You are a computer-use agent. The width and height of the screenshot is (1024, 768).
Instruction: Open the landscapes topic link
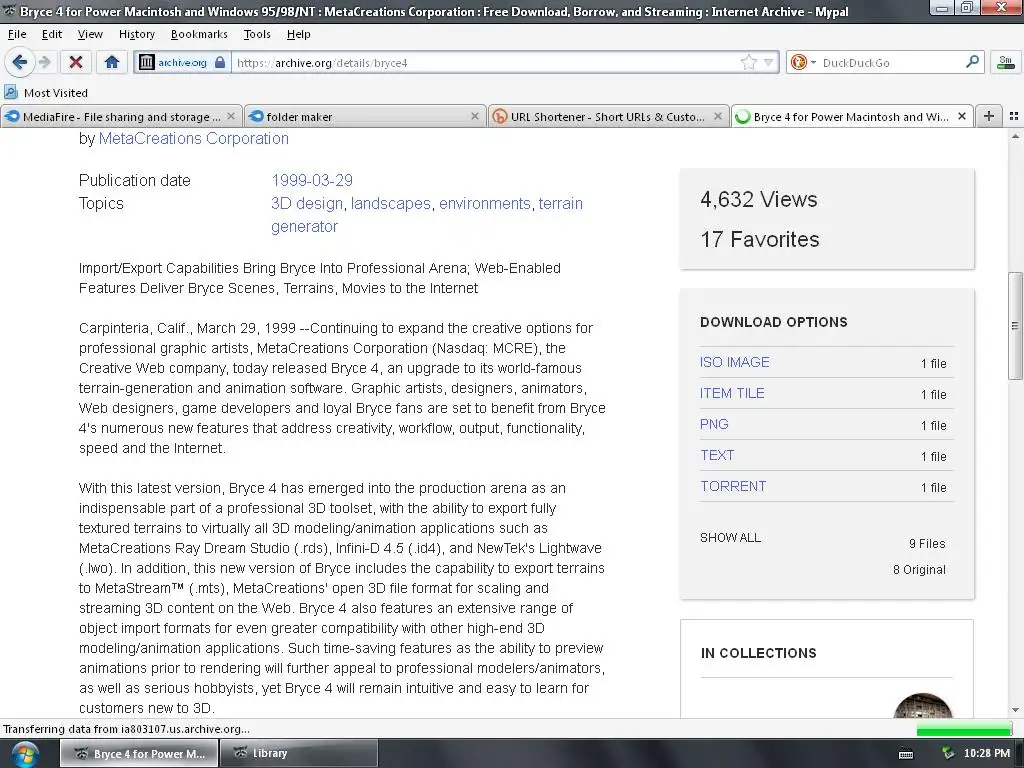pos(391,204)
